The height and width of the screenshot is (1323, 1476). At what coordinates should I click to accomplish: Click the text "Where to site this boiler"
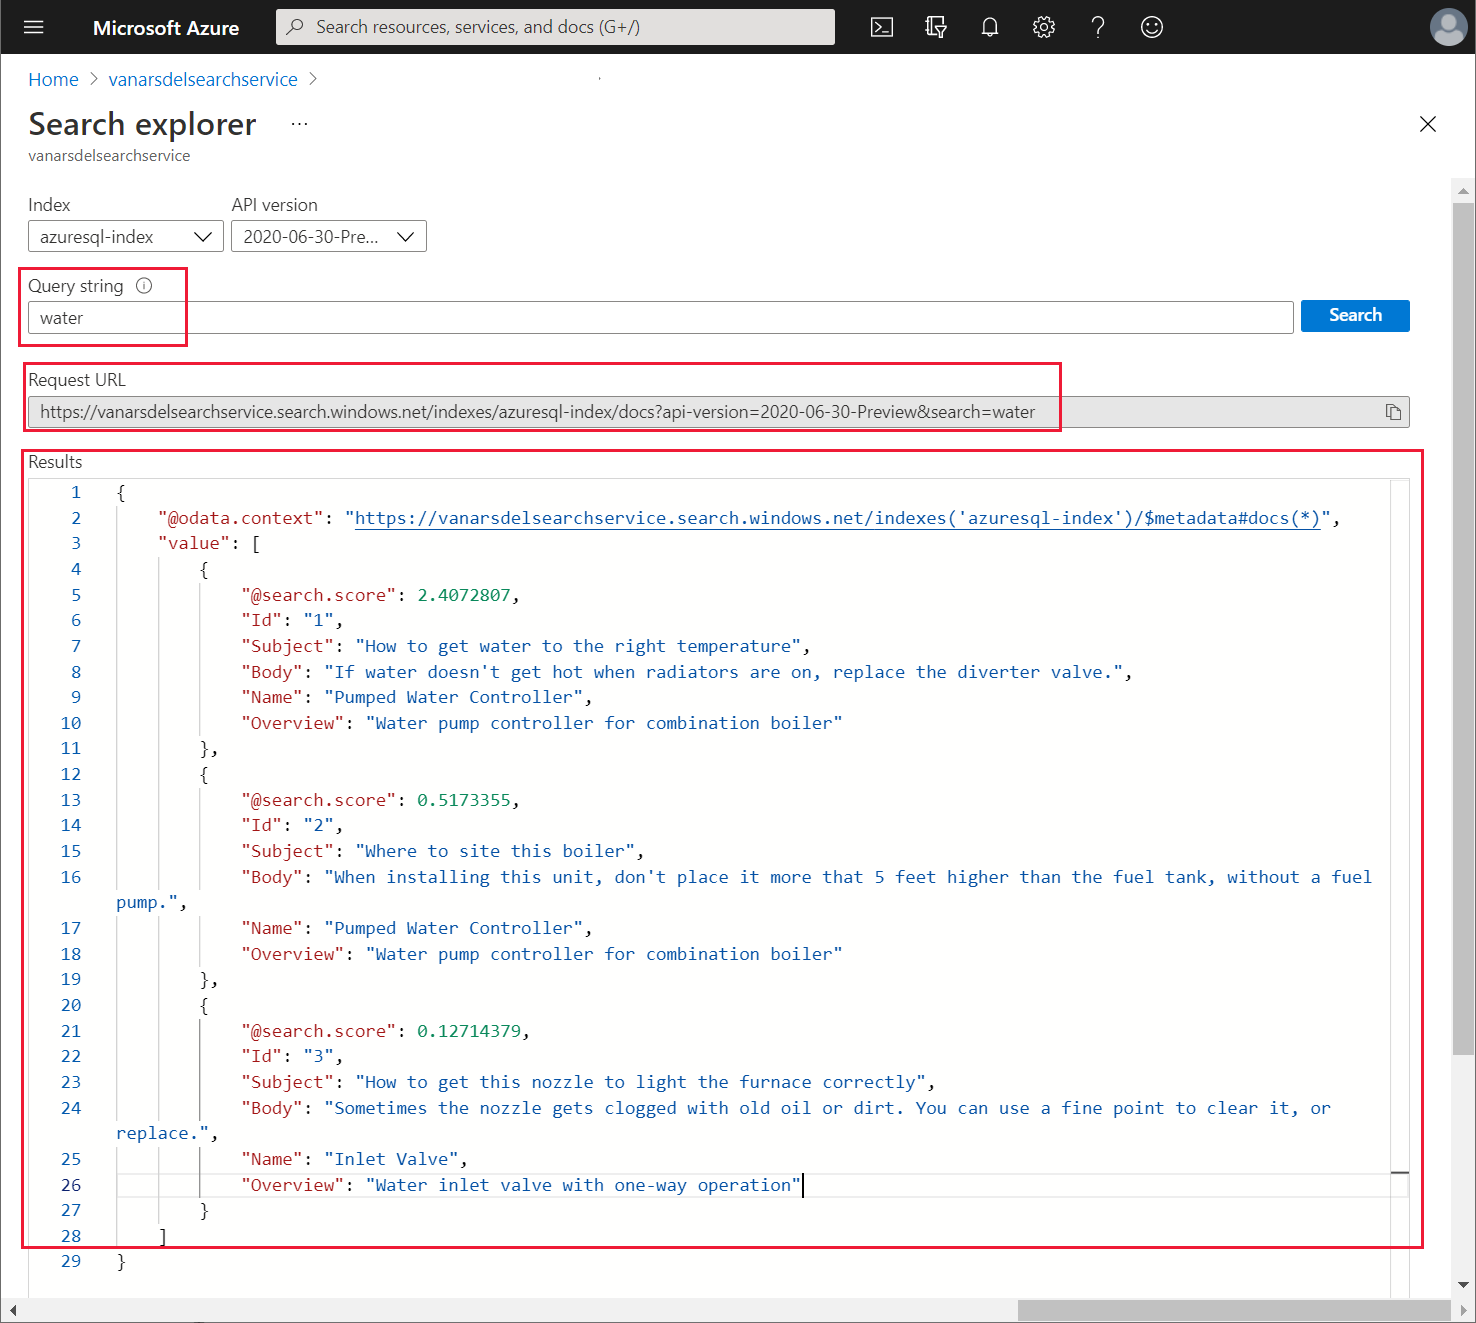(495, 851)
